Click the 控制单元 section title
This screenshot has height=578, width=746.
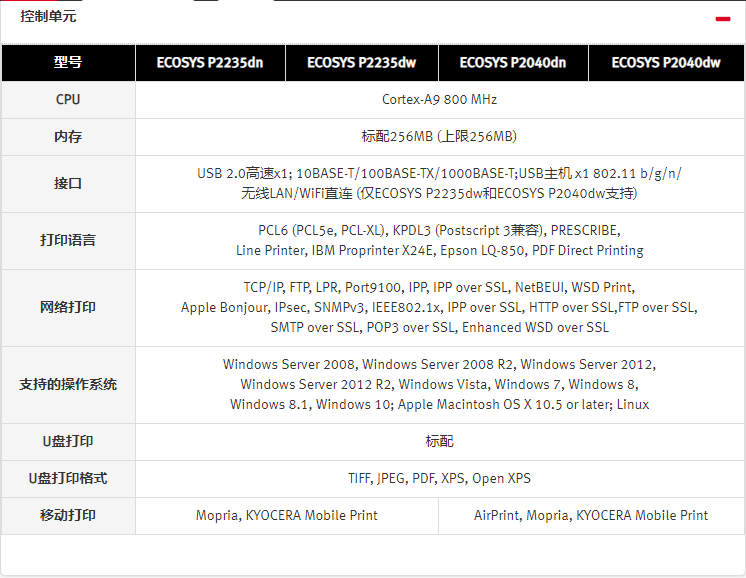point(48,17)
